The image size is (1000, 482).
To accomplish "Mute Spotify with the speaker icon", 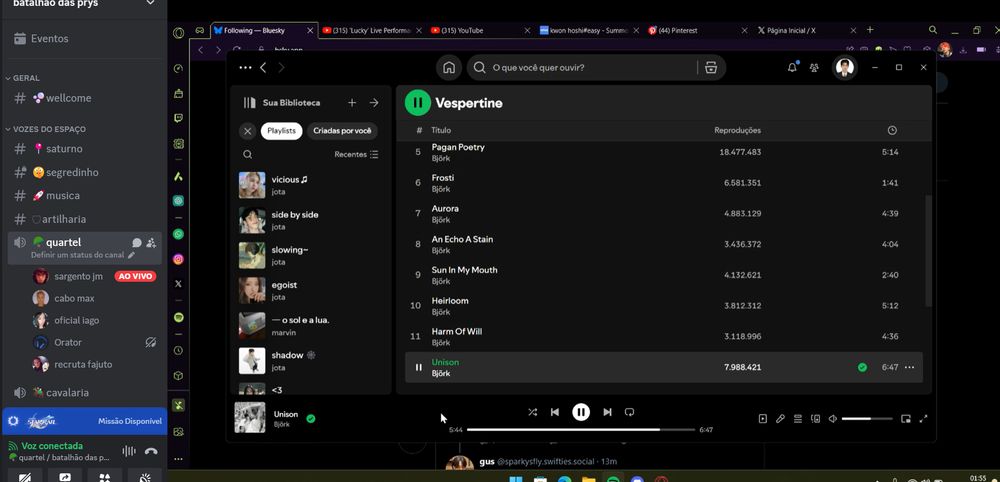I will [832, 419].
